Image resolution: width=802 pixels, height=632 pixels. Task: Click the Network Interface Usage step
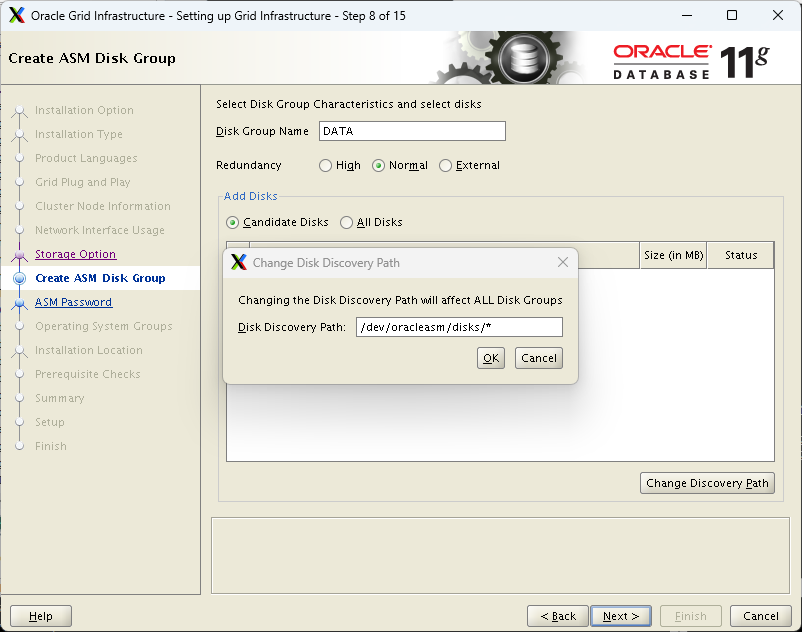coord(100,230)
